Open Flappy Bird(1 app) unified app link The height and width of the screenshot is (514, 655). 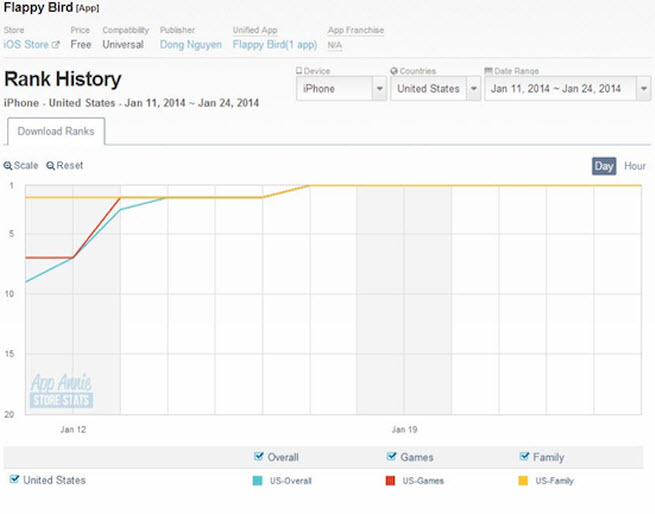[275, 45]
